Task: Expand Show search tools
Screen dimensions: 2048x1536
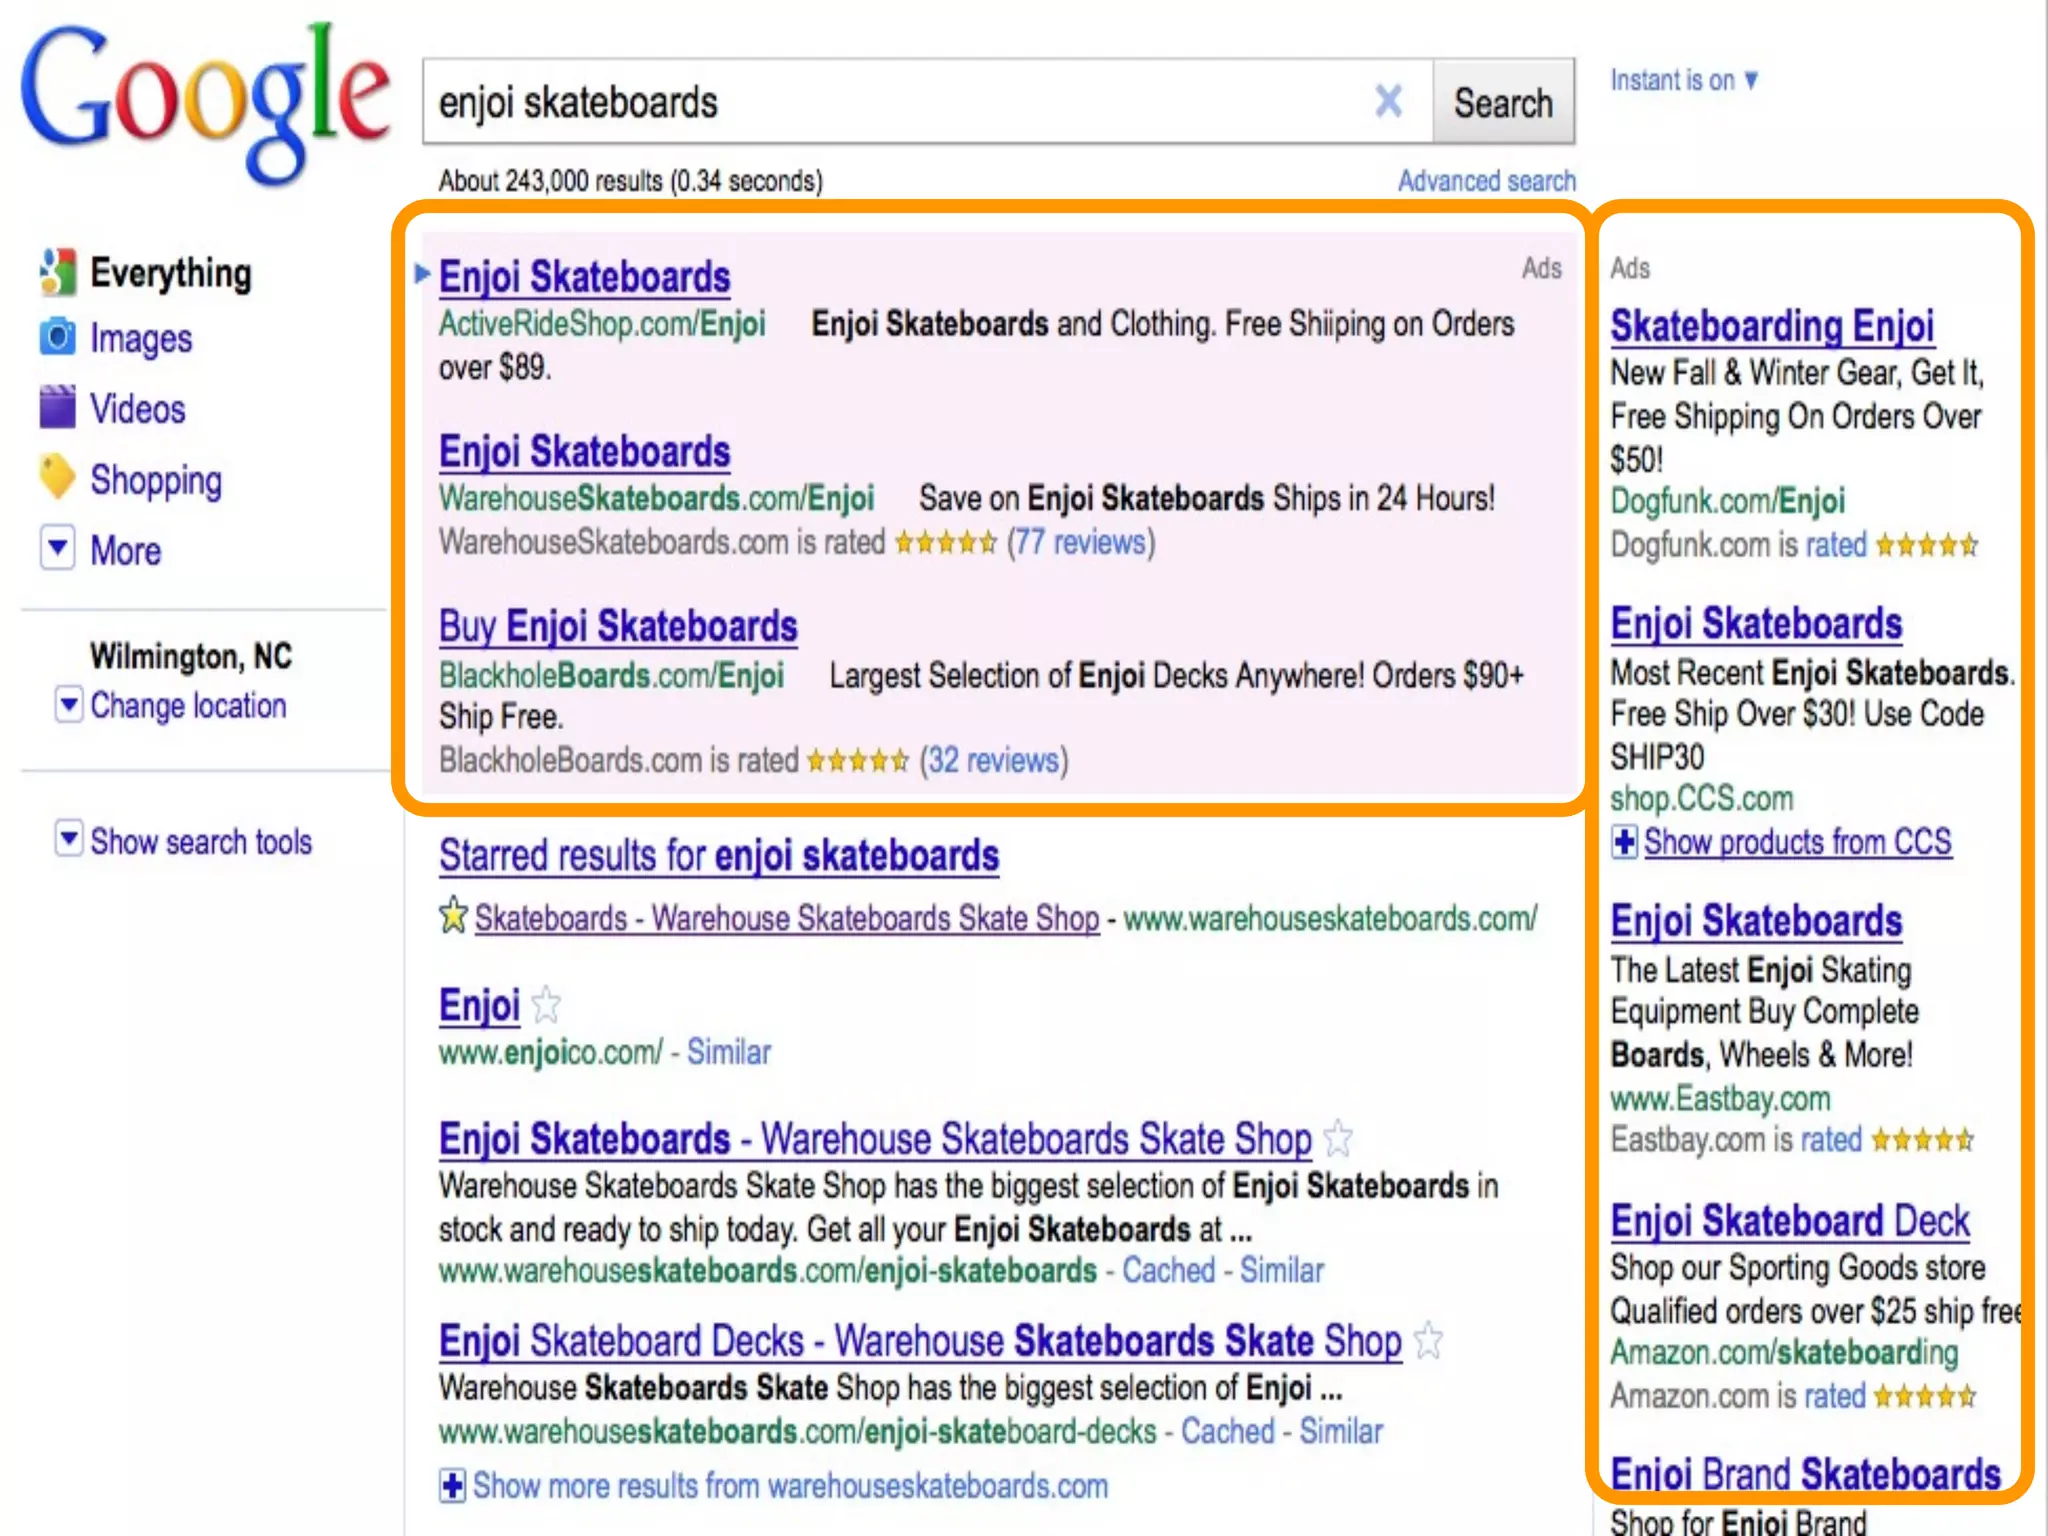Action: (68, 838)
